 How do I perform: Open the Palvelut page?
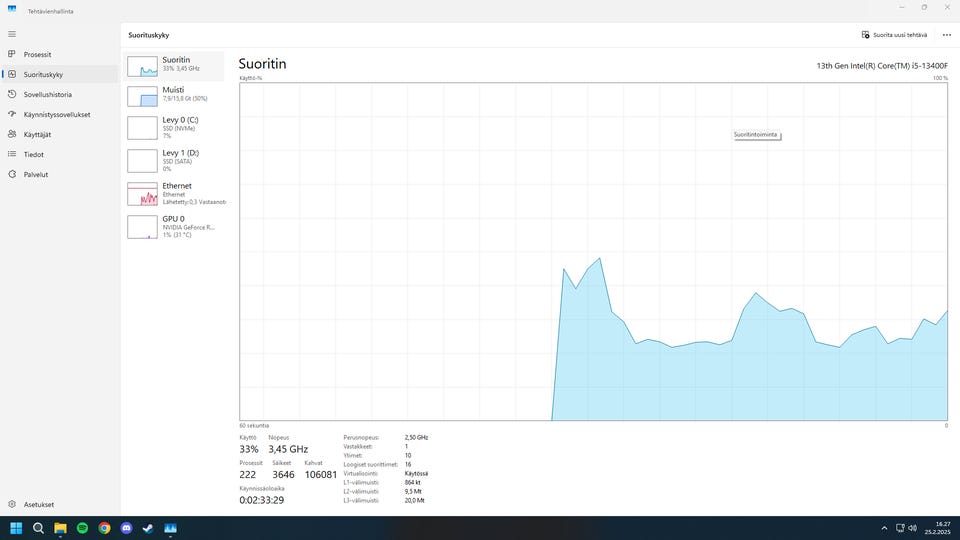(59, 174)
